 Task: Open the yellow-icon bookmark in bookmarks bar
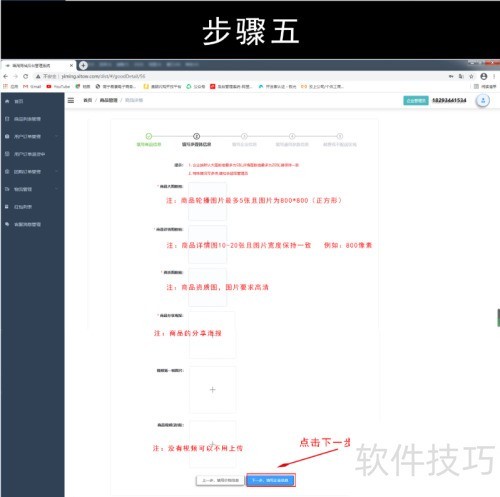(162, 87)
